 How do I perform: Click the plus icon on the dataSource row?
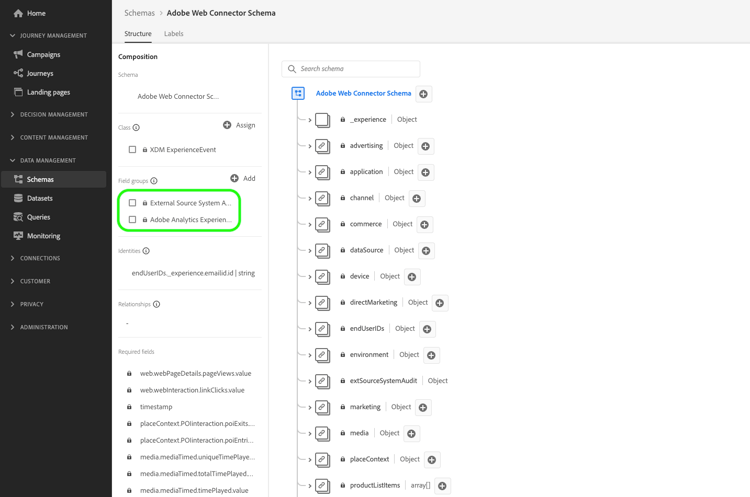[x=426, y=251]
